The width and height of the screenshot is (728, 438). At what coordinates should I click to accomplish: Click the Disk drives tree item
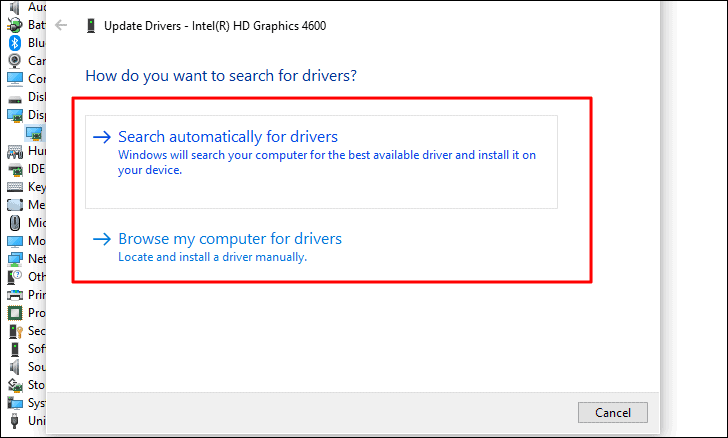36,97
